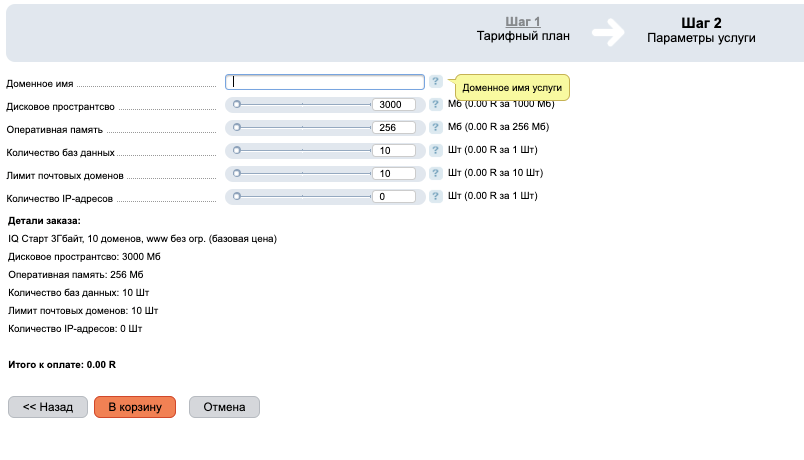
Task: Click RAM value field showing 256
Action: pos(392,128)
